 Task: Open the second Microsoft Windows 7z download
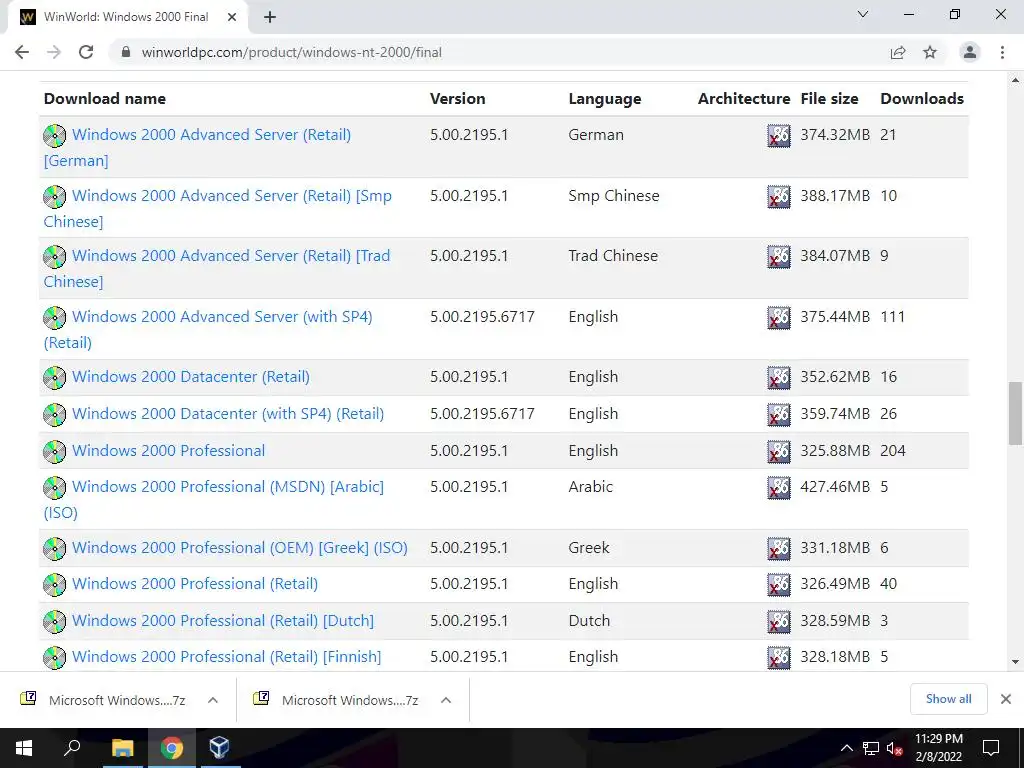[x=337, y=700]
